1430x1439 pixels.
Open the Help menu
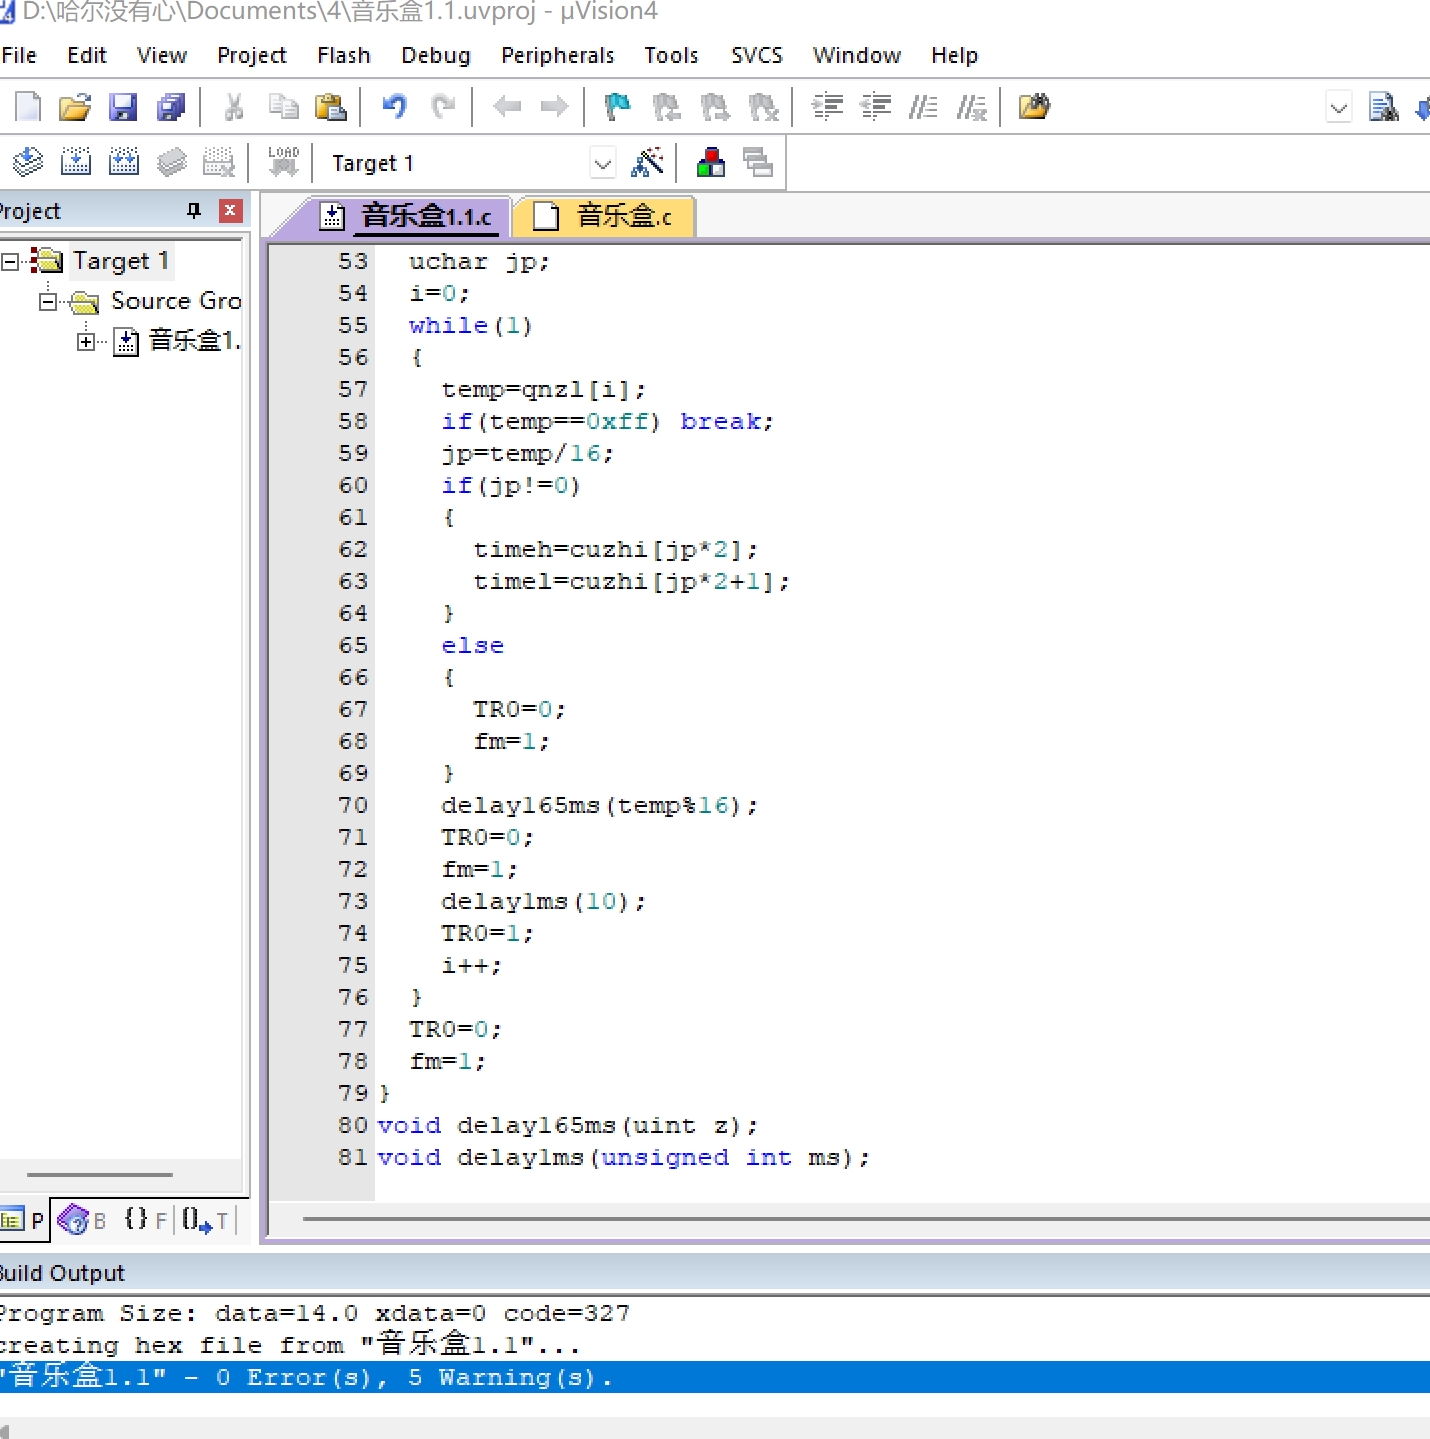(955, 55)
